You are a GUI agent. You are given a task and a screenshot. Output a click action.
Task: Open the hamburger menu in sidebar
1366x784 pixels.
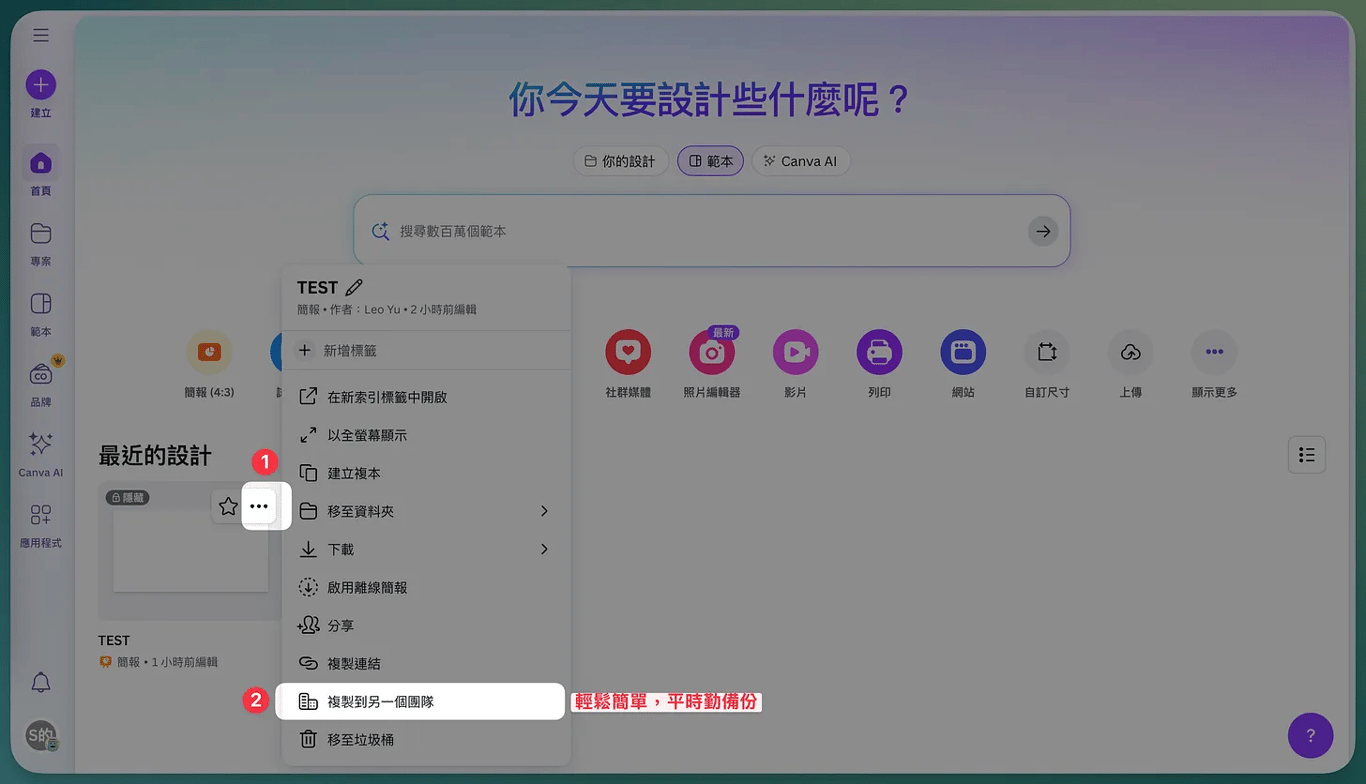[x=41, y=35]
